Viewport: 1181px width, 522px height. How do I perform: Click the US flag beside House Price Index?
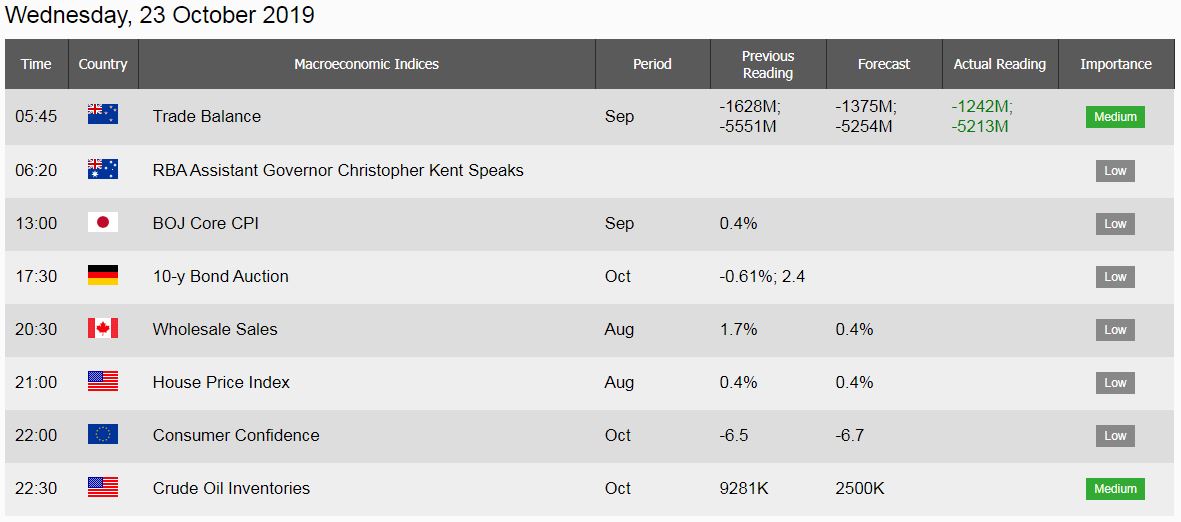[x=102, y=381]
